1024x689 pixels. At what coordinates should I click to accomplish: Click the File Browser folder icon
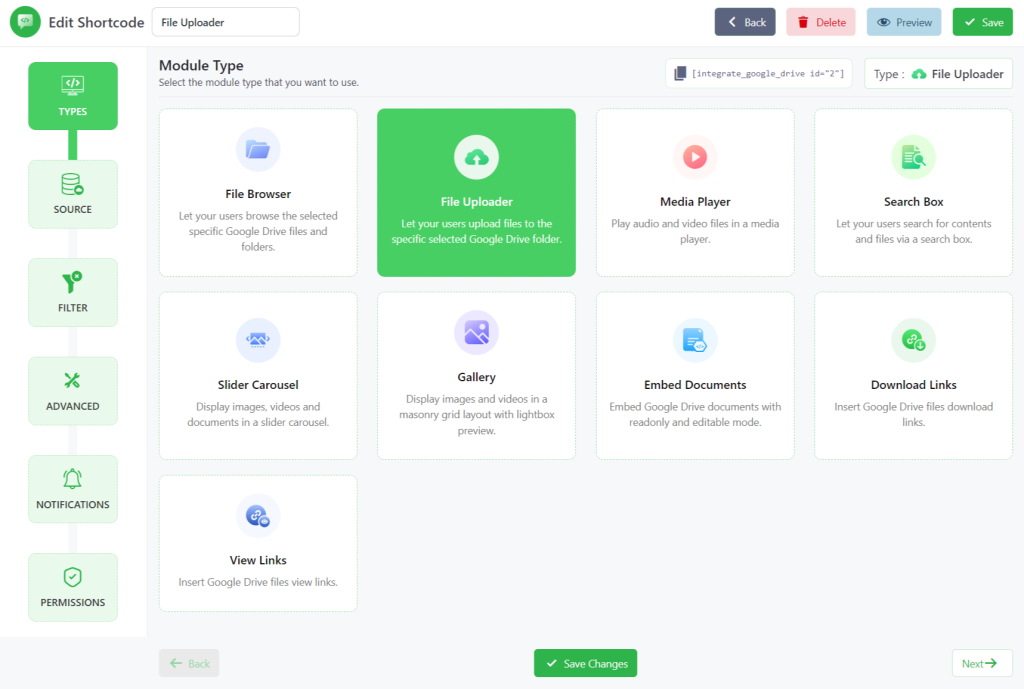[258, 150]
